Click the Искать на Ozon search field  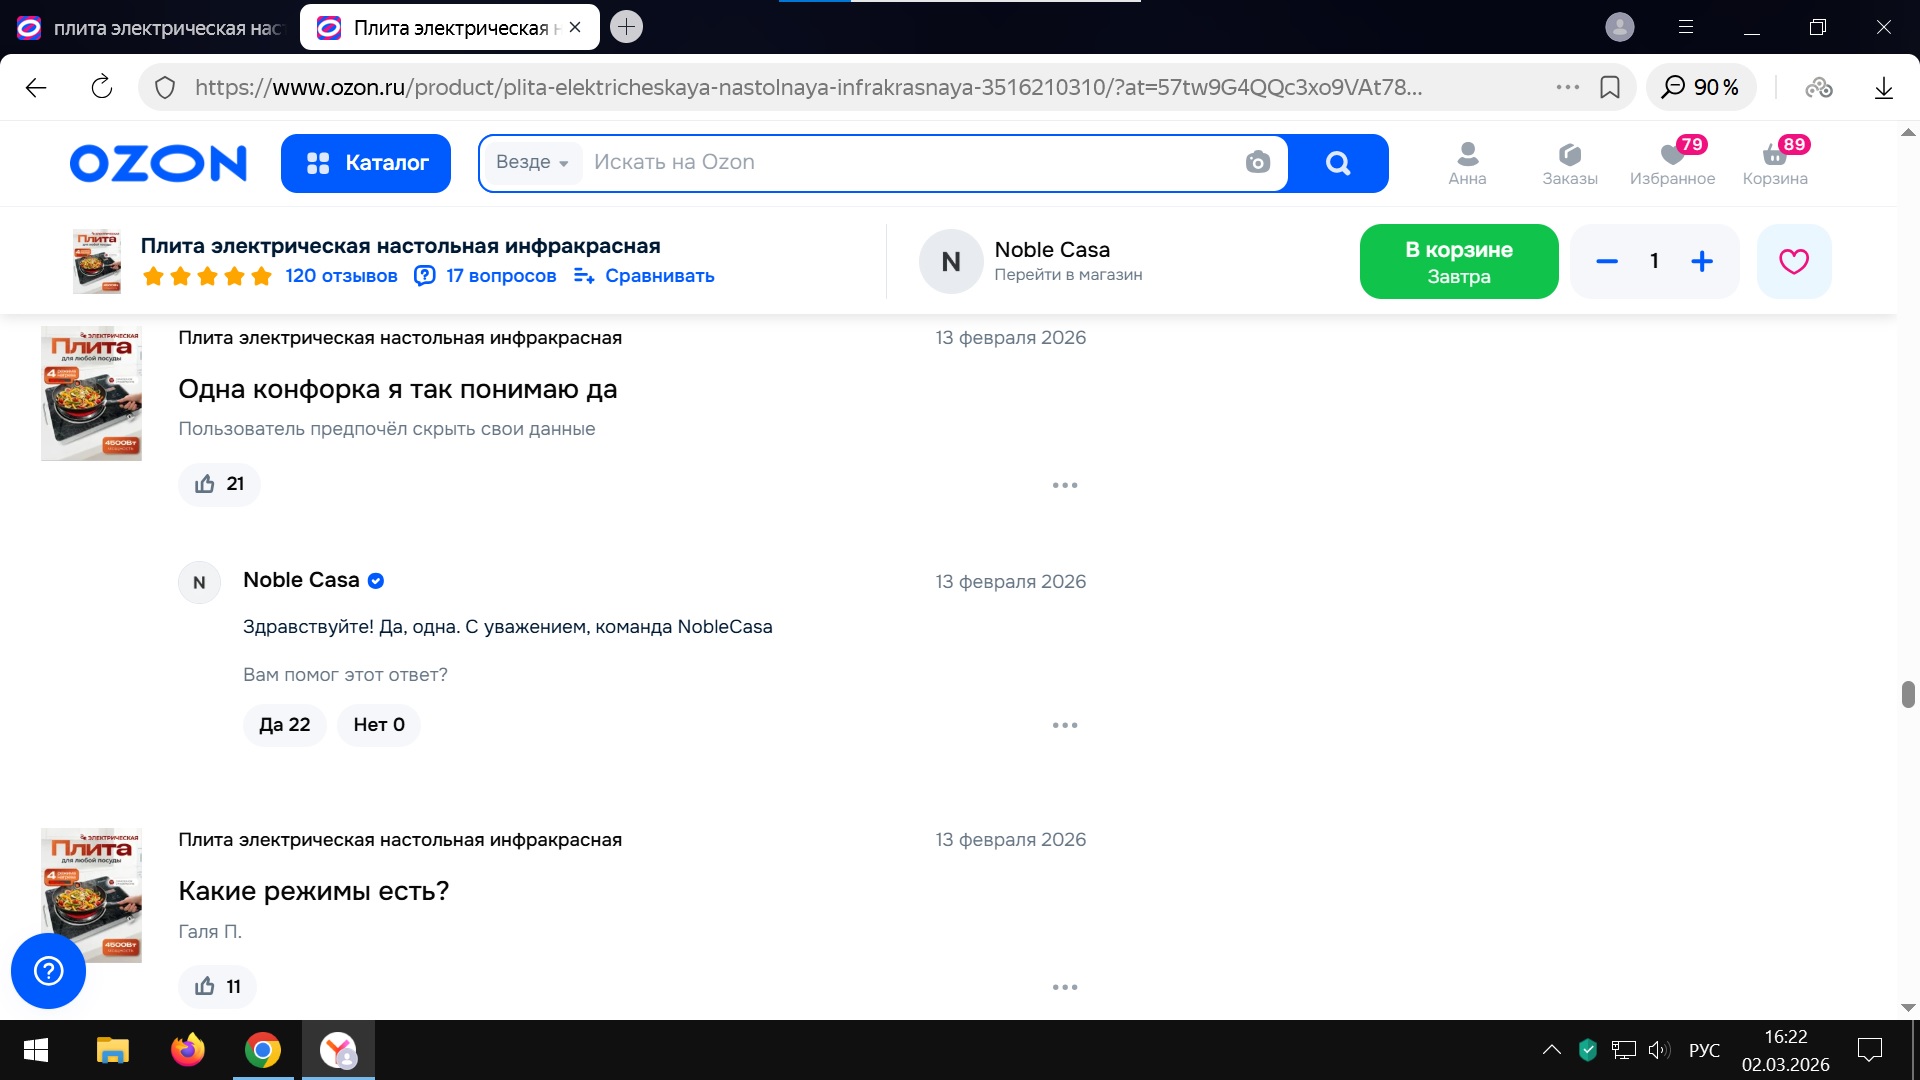point(900,163)
